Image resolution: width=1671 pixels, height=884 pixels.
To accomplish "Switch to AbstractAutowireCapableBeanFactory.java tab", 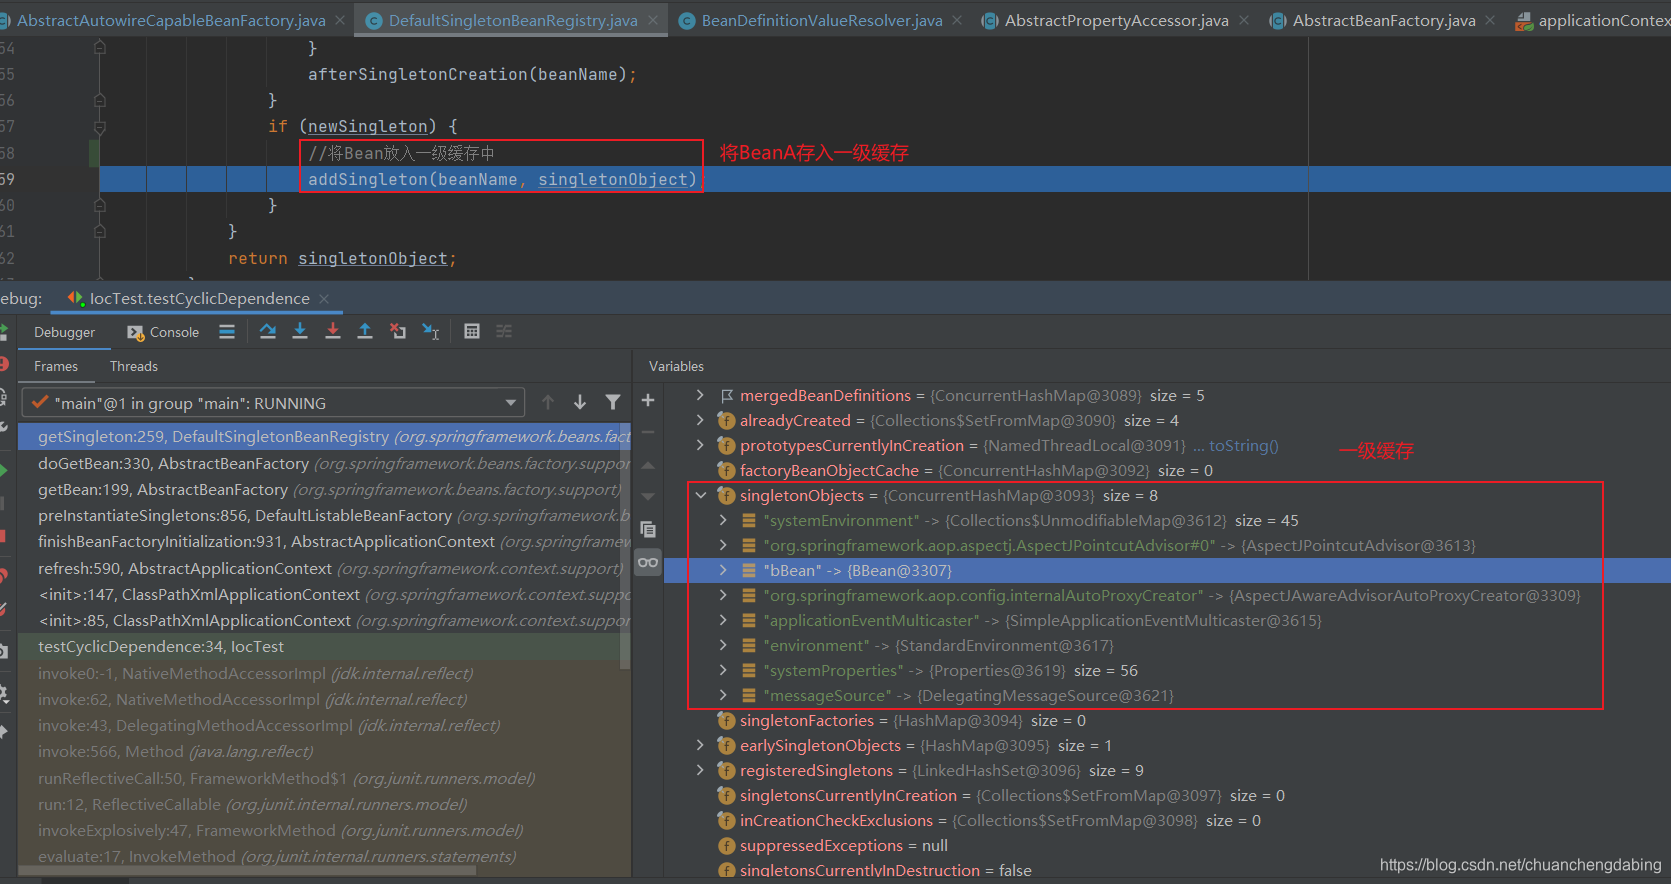I will tap(171, 20).
